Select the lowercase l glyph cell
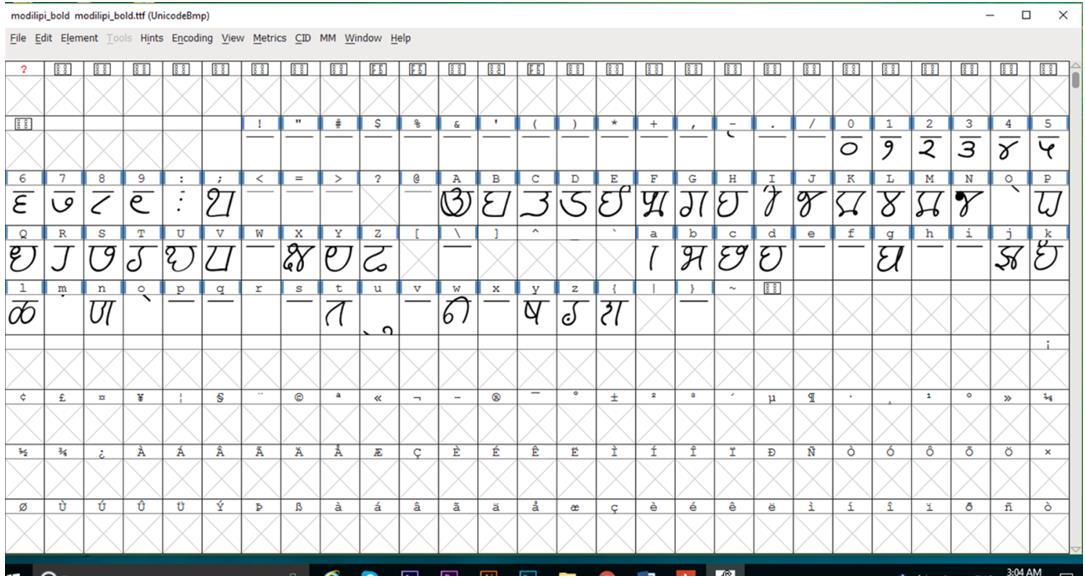 (24, 314)
